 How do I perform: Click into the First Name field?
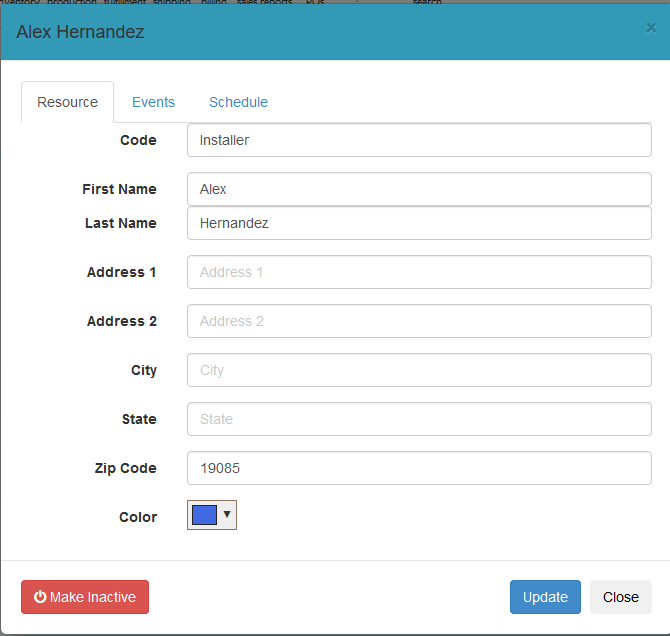419,189
